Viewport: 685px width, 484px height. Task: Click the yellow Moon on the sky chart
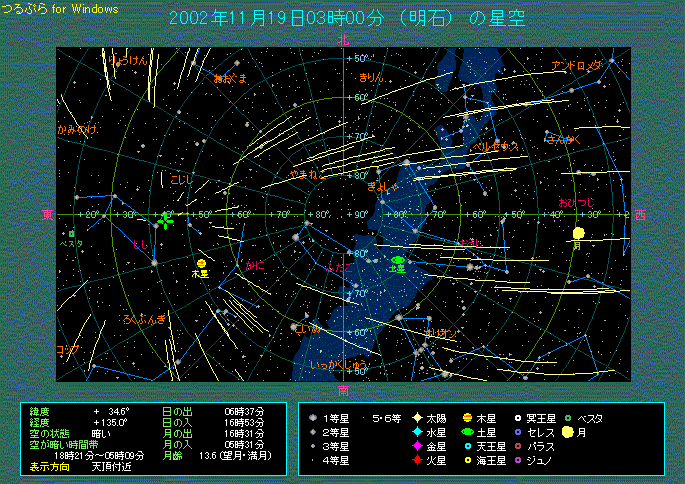click(578, 234)
